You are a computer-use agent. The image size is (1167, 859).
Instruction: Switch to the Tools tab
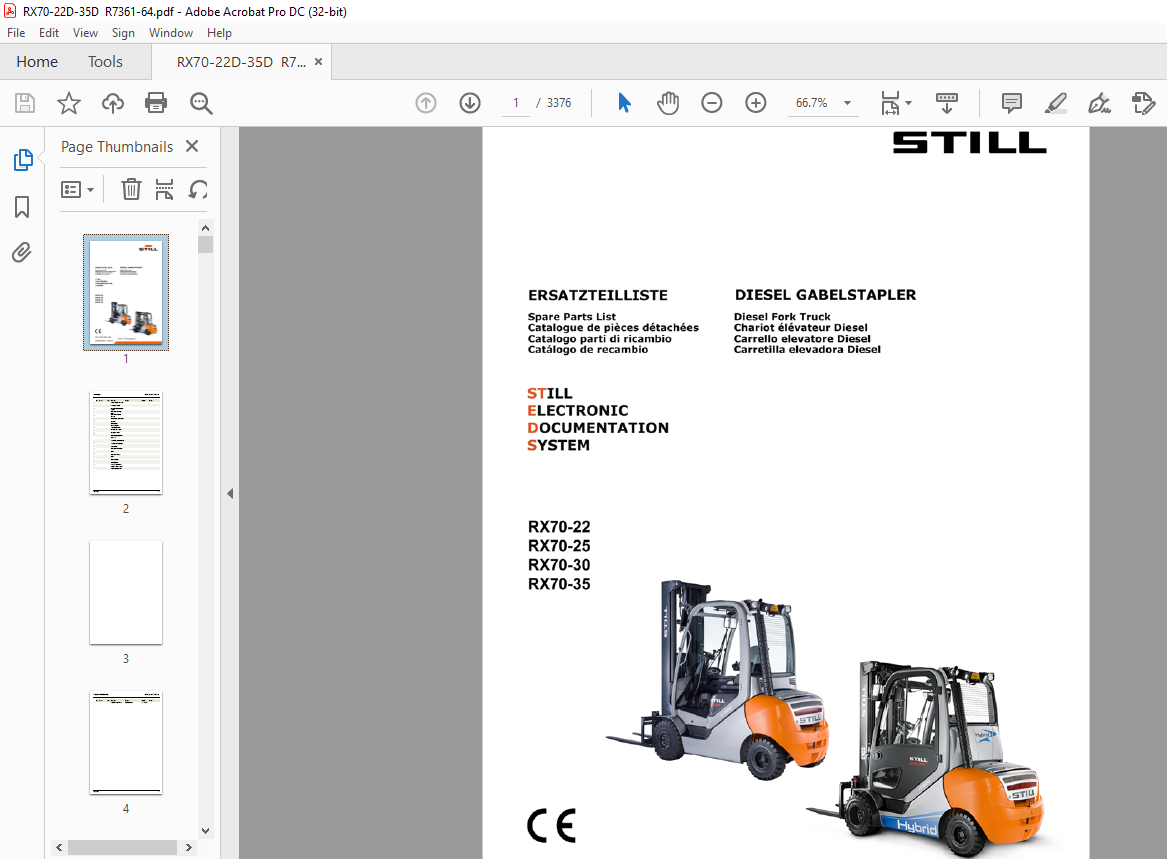[105, 62]
